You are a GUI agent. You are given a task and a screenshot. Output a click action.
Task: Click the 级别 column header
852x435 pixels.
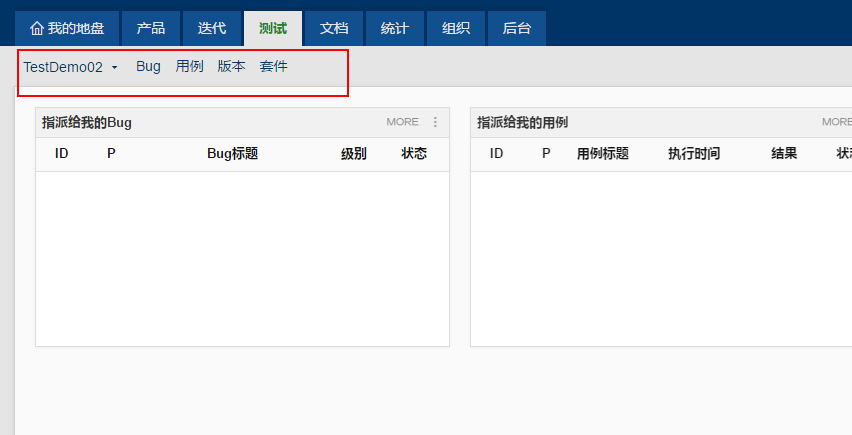(354, 154)
